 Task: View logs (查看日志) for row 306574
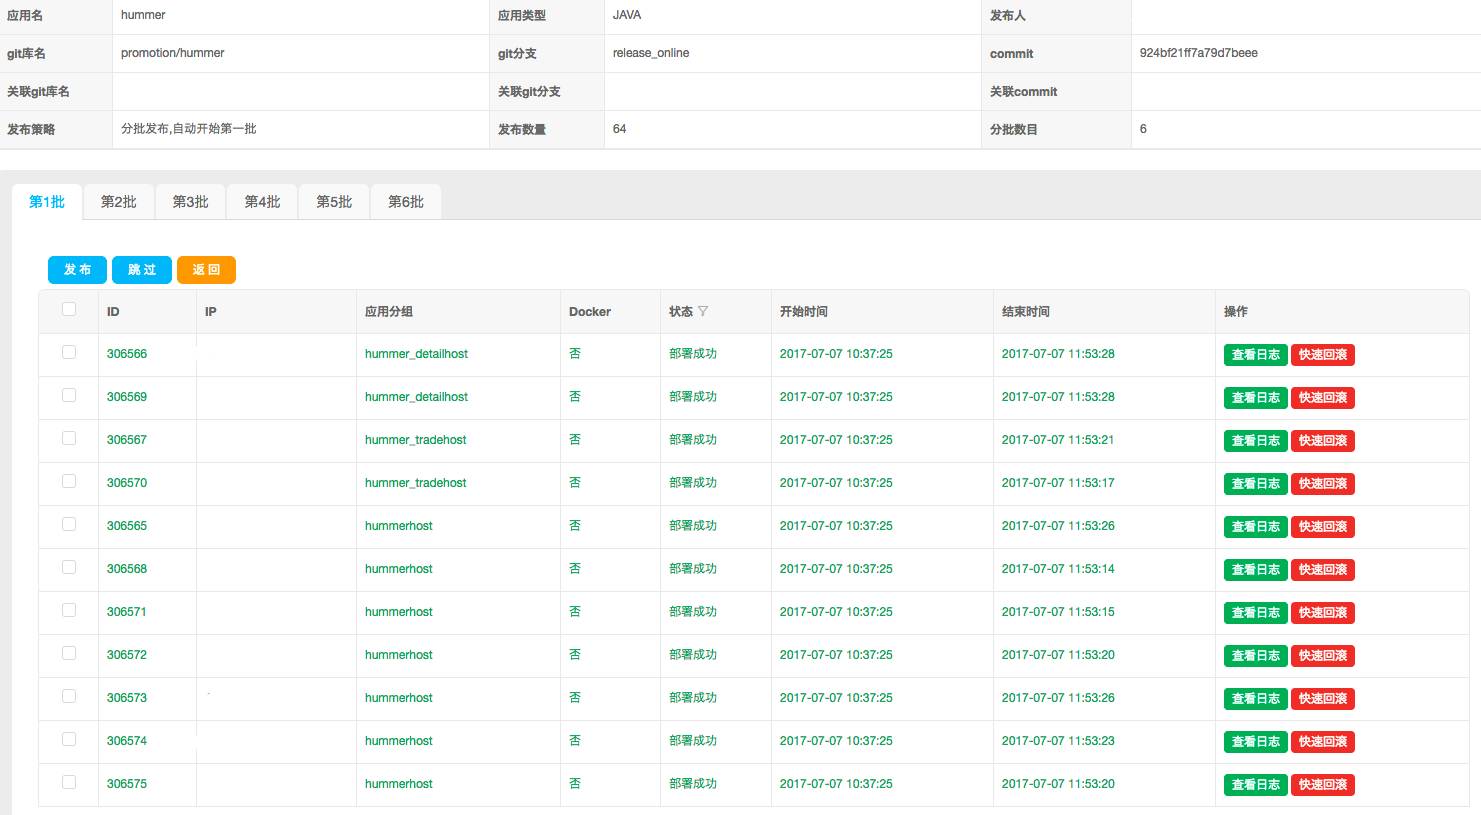point(1256,742)
